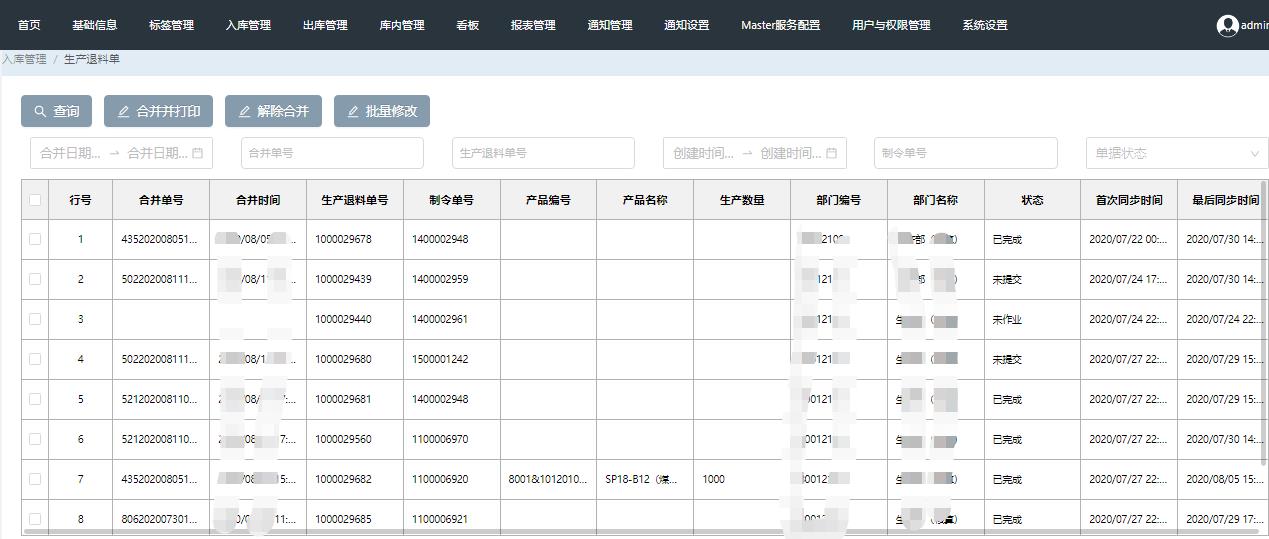Select the checkbox for row 7

35,479
